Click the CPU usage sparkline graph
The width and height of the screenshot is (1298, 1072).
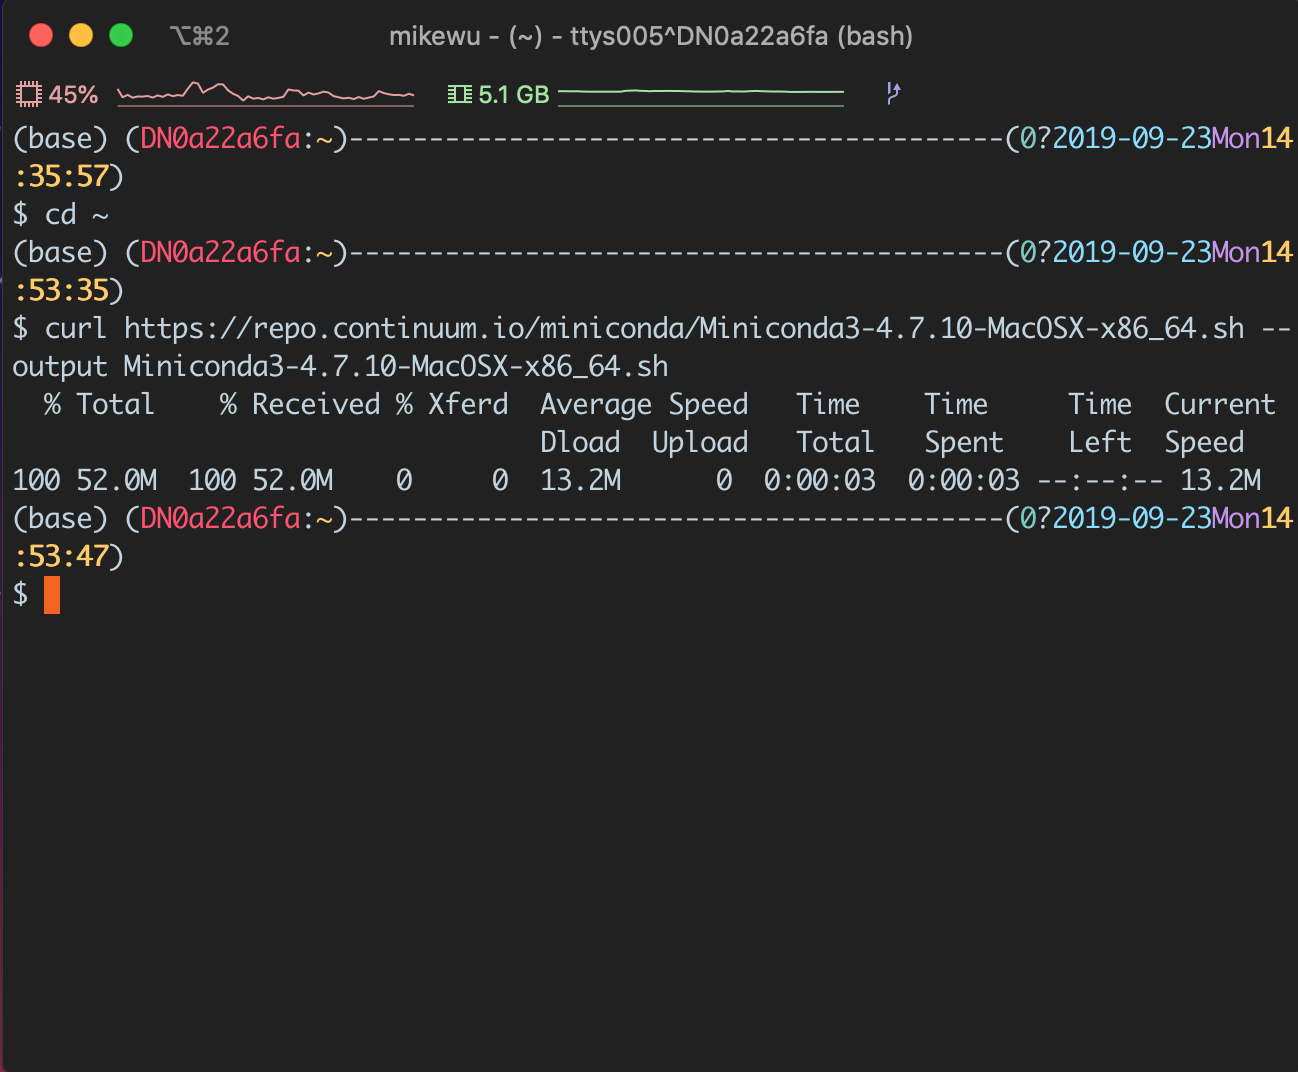[x=265, y=93]
